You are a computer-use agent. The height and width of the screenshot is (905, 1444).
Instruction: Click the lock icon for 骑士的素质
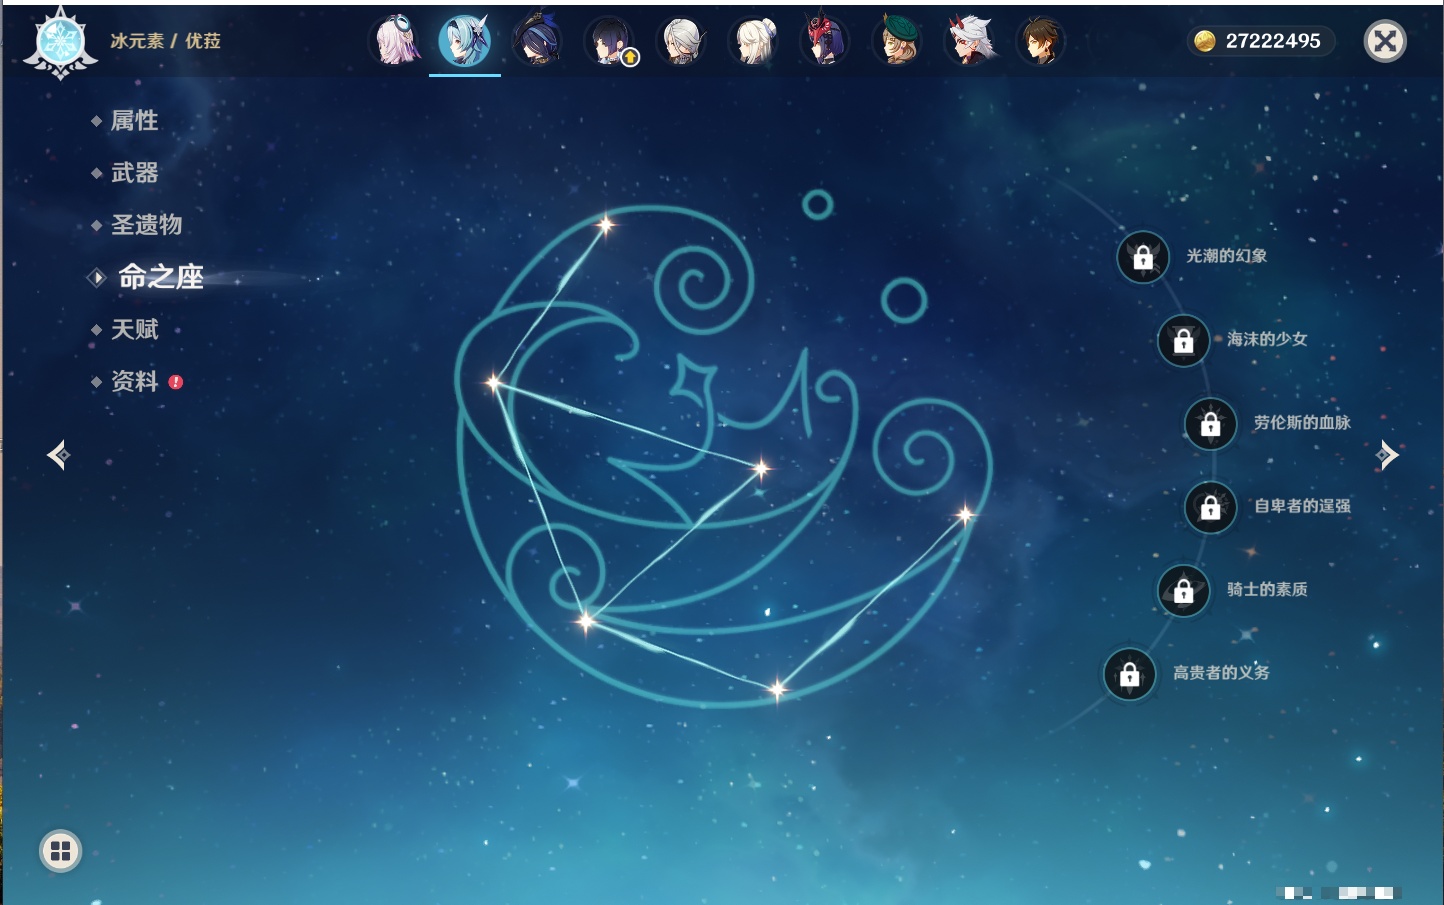1184,591
